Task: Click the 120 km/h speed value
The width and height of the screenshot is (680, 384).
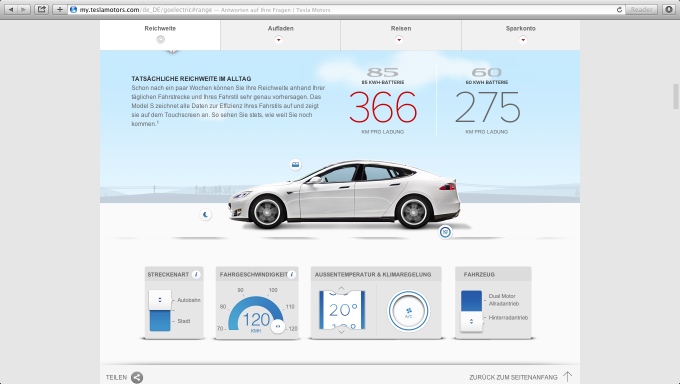Action: 256,320
